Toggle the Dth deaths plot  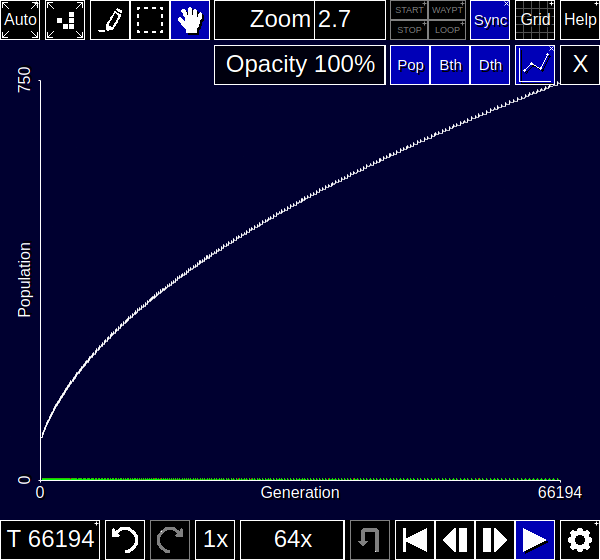490,65
